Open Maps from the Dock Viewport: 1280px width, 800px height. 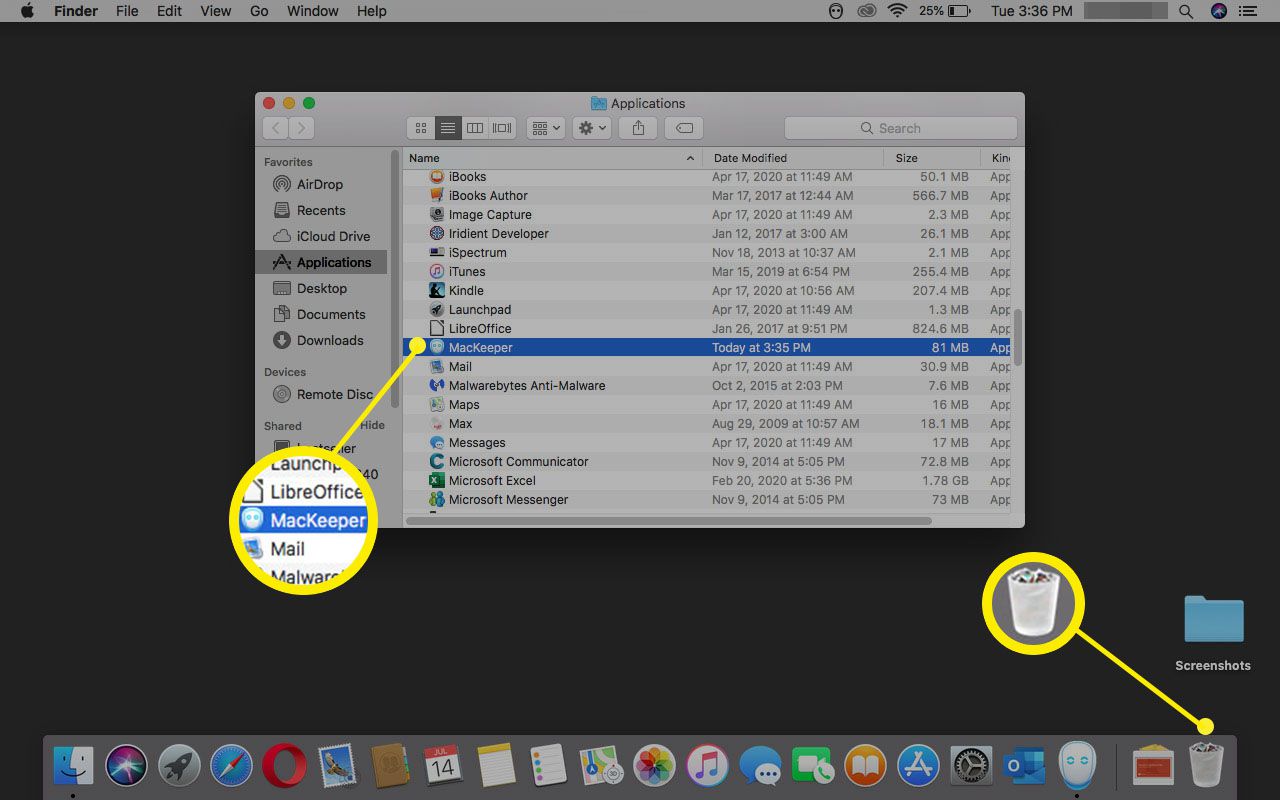601,766
